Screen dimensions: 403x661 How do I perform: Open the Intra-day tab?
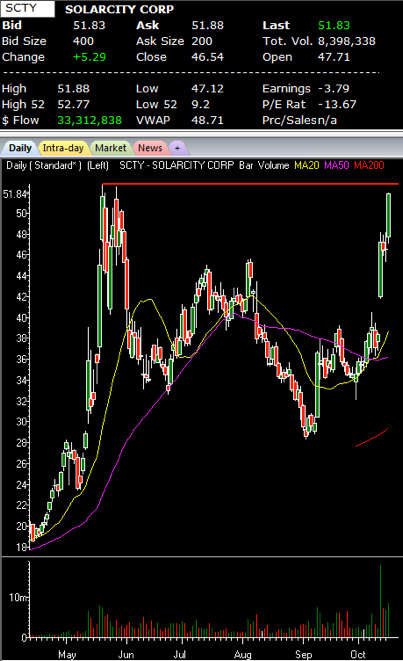tap(63, 148)
